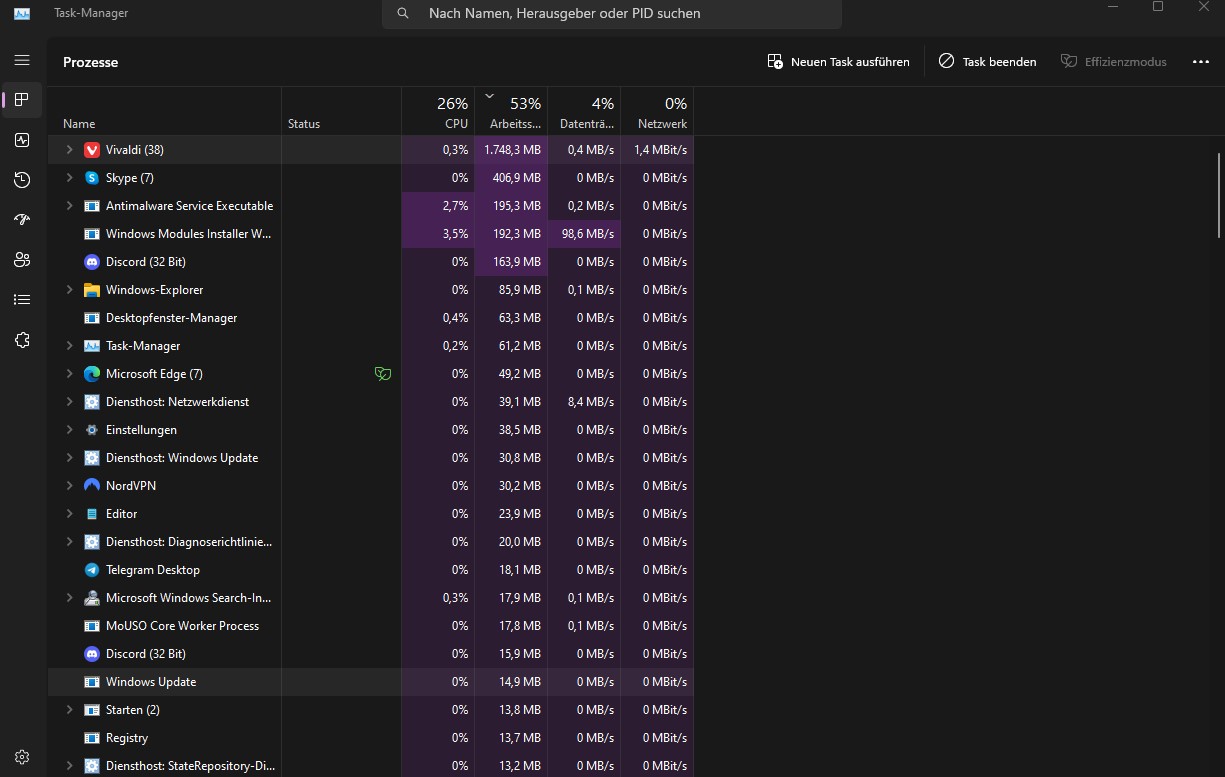Click Neuen Task ausführen button
The width and height of the screenshot is (1225, 777).
coord(838,62)
